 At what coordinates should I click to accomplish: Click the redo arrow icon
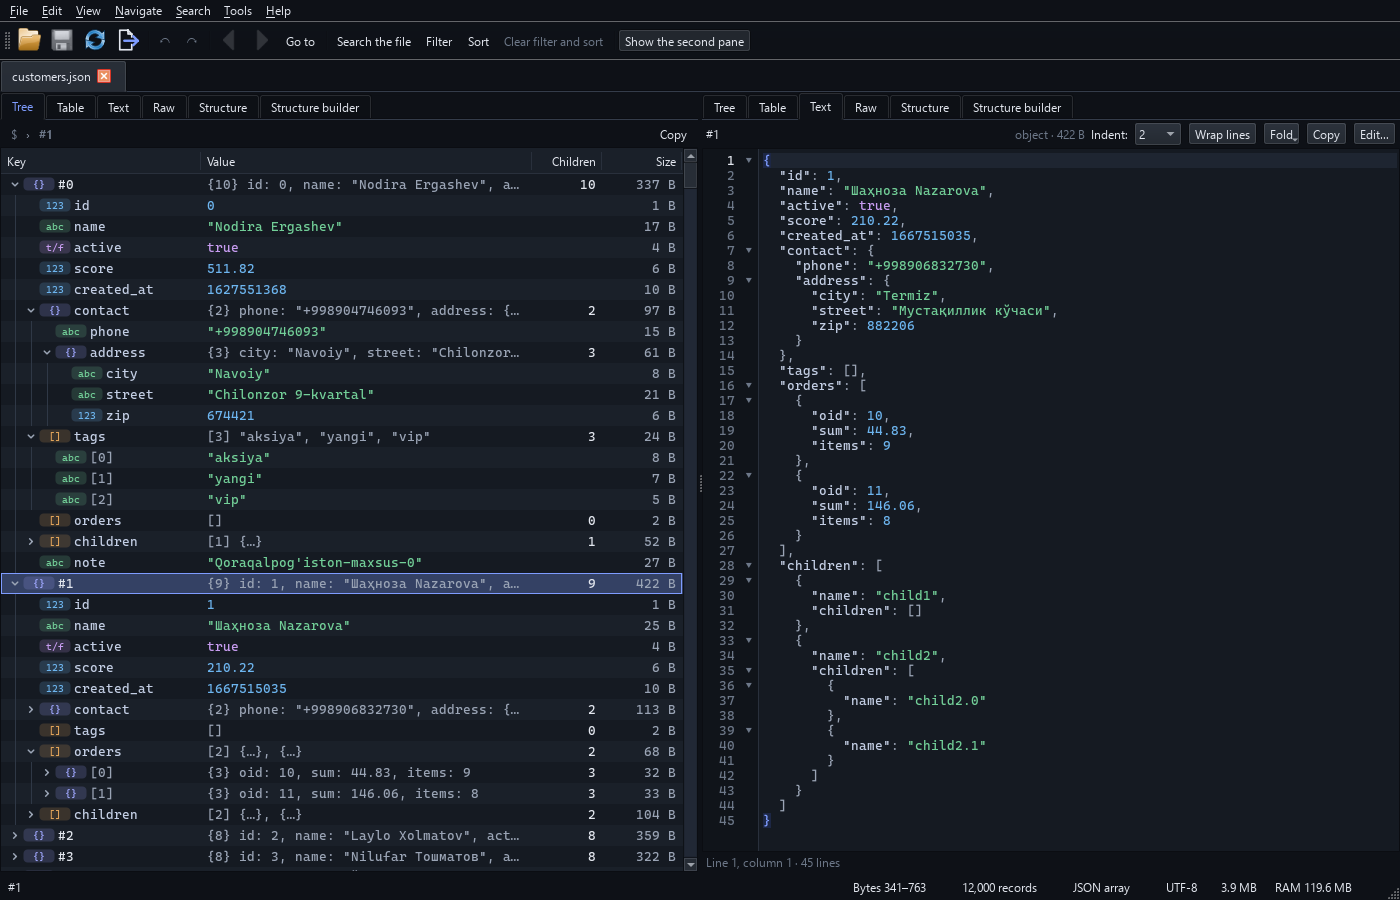(192, 41)
